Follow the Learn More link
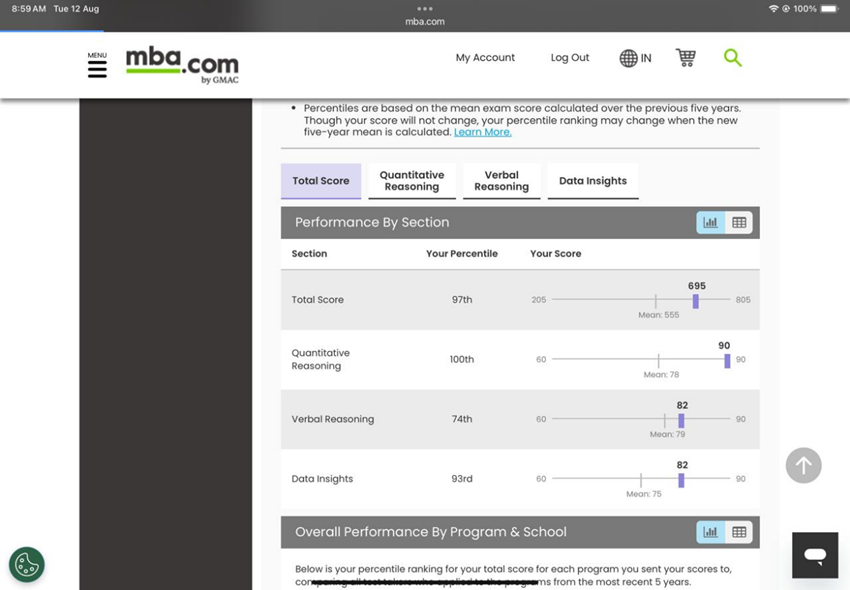 [x=482, y=132]
